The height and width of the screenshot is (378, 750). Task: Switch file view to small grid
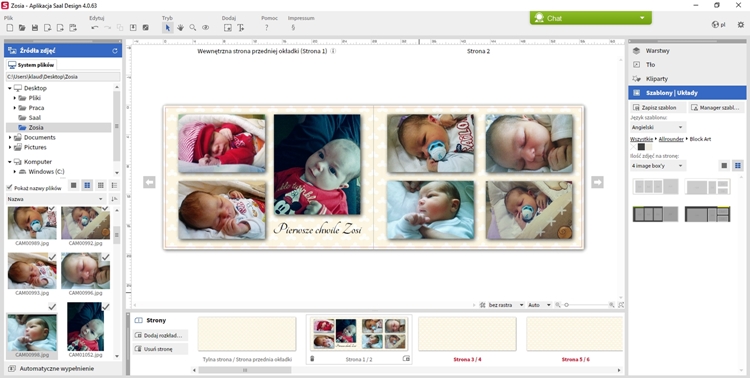pyautogui.click(x=100, y=185)
